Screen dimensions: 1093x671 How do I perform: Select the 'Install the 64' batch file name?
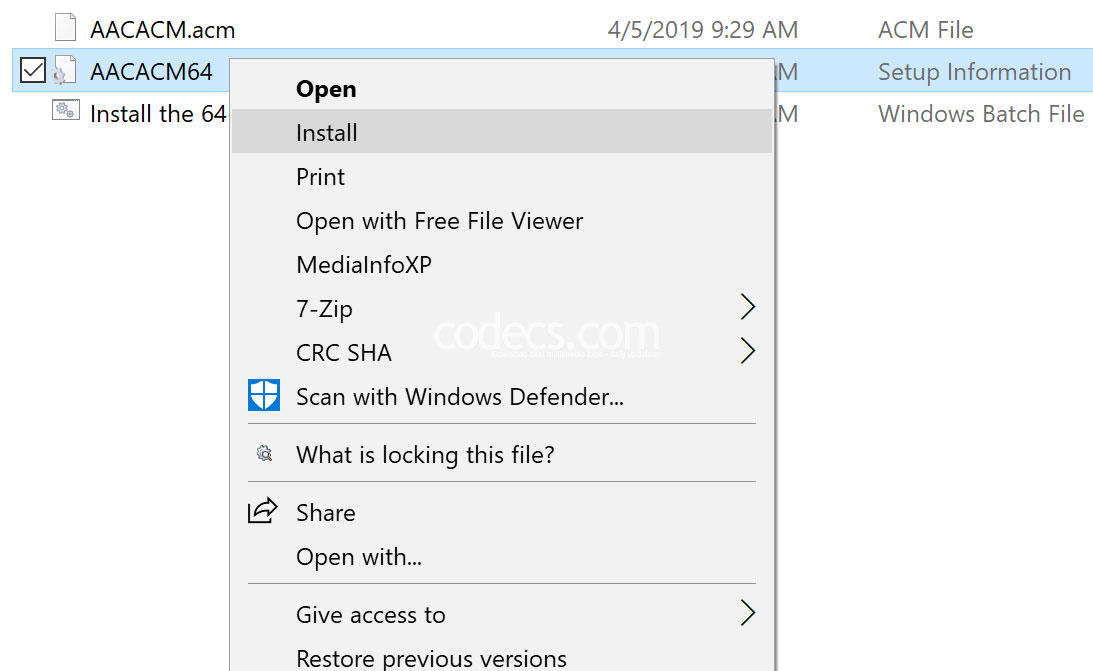pyautogui.click(x=158, y=114)
